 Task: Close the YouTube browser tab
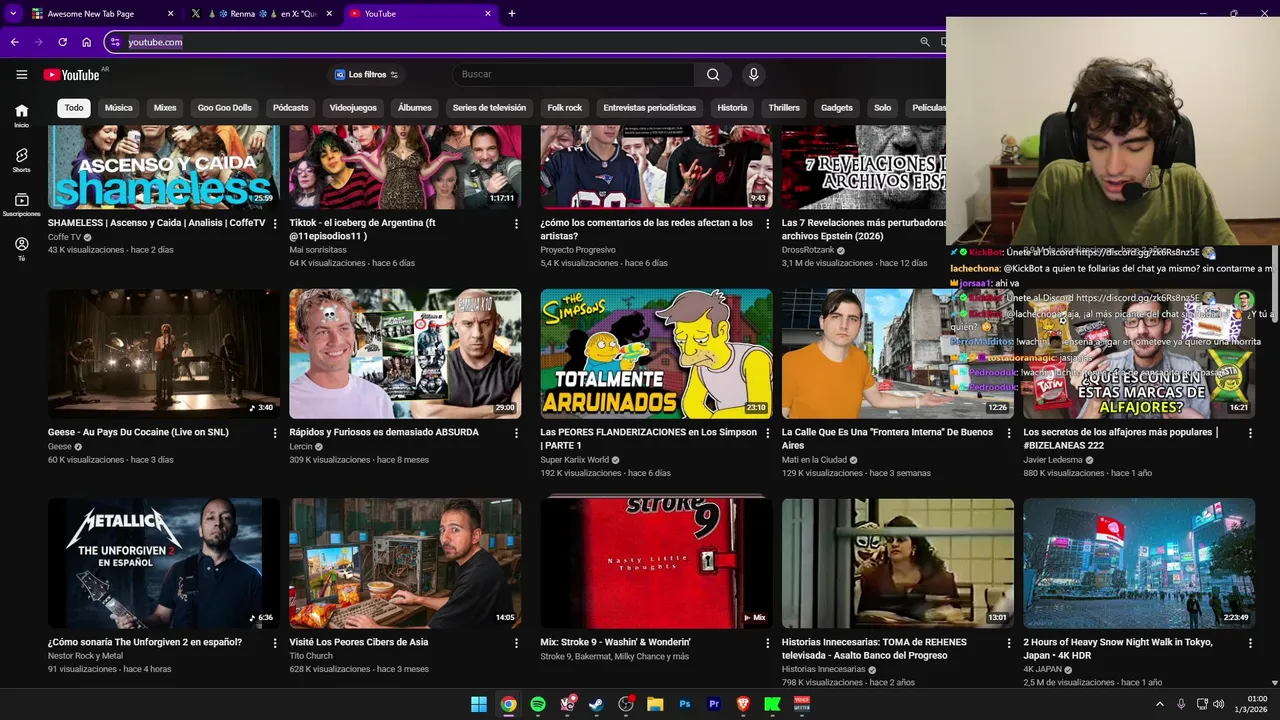[x=488, y=14]
